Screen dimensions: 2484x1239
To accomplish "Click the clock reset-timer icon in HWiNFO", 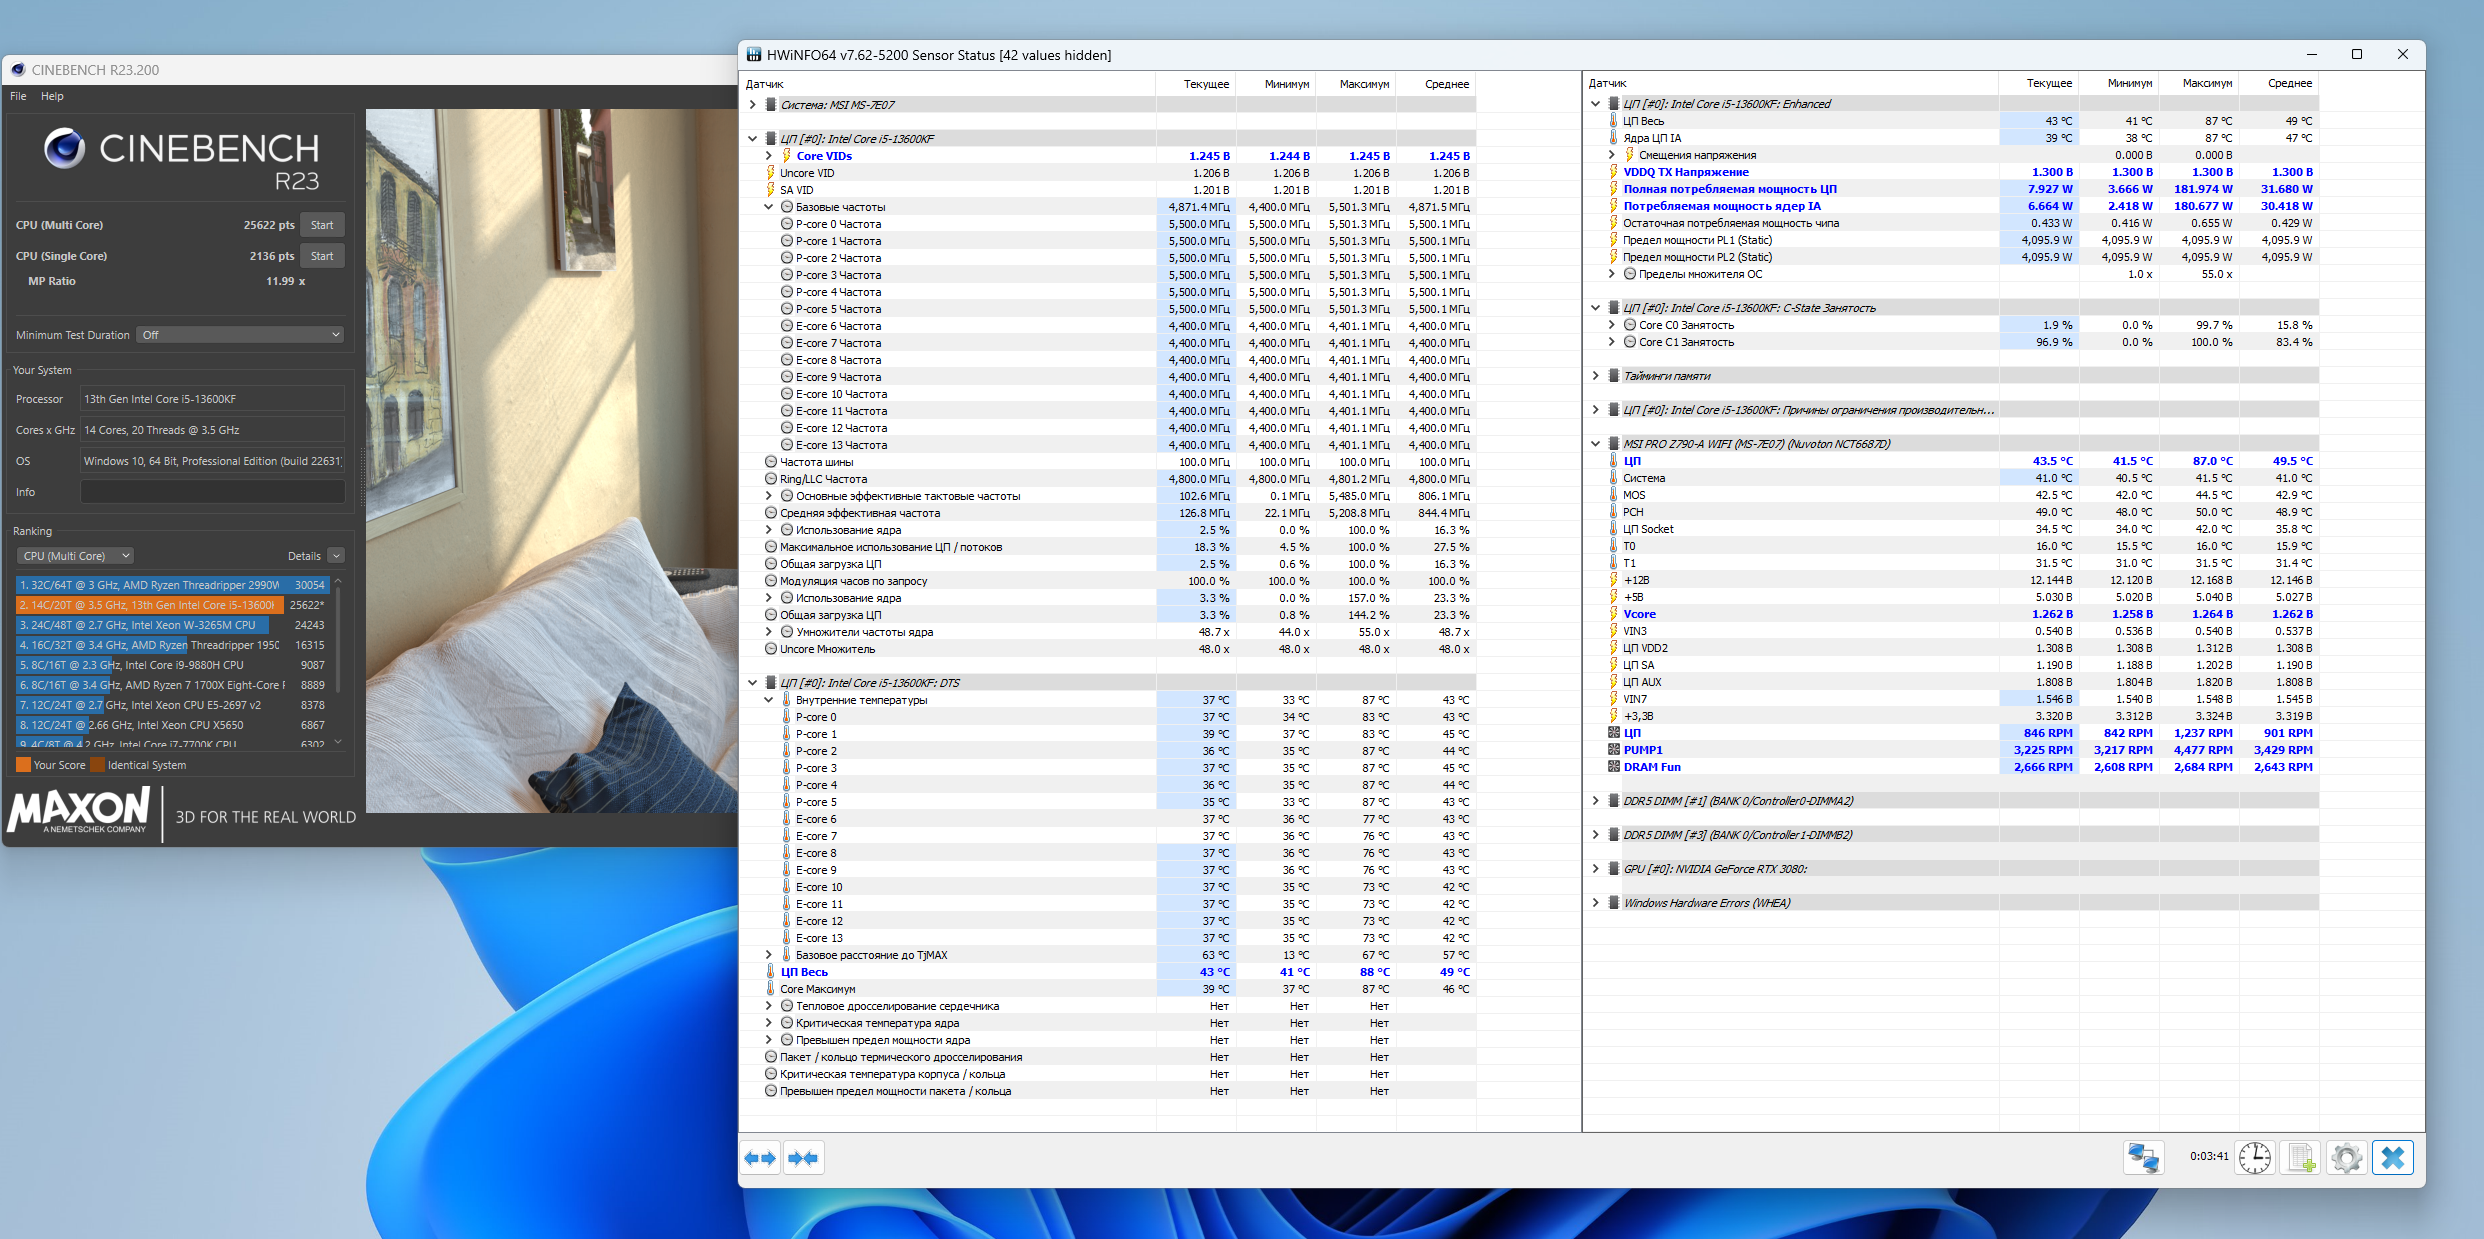I will click(2254, 1158).
